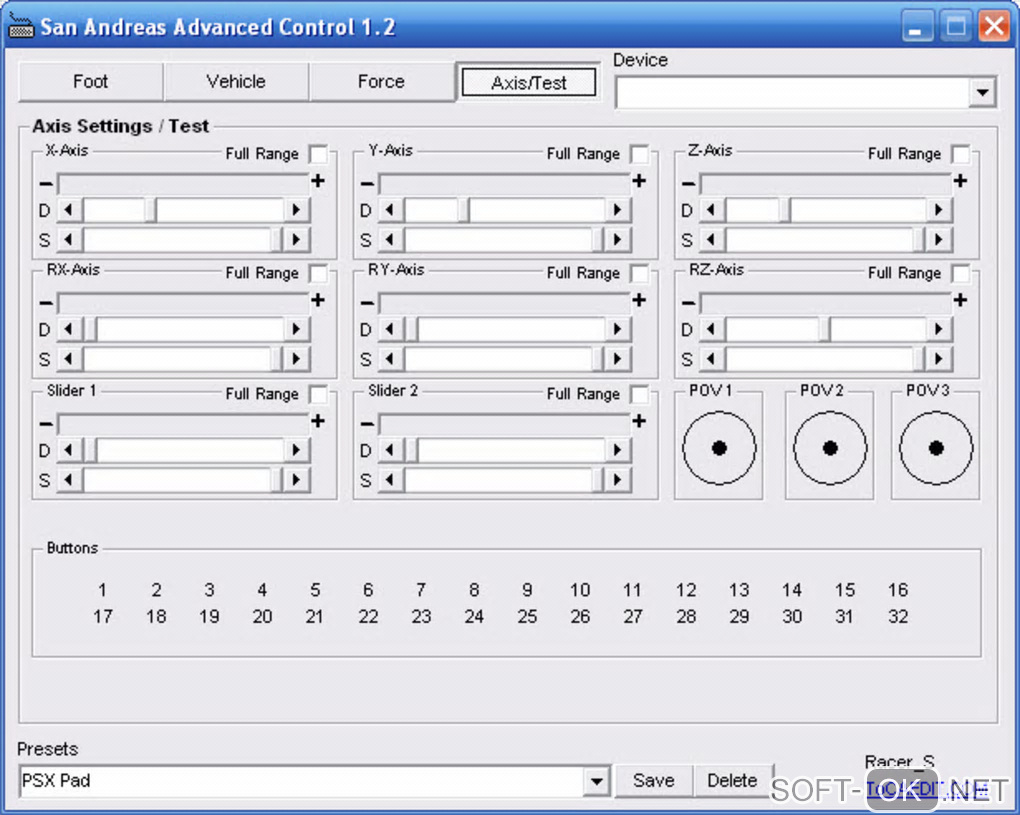This screenshot has height=815, width=1020.
Task: Click button number 32 indicator
Action: pyautogui.click(x=898, y=617)
